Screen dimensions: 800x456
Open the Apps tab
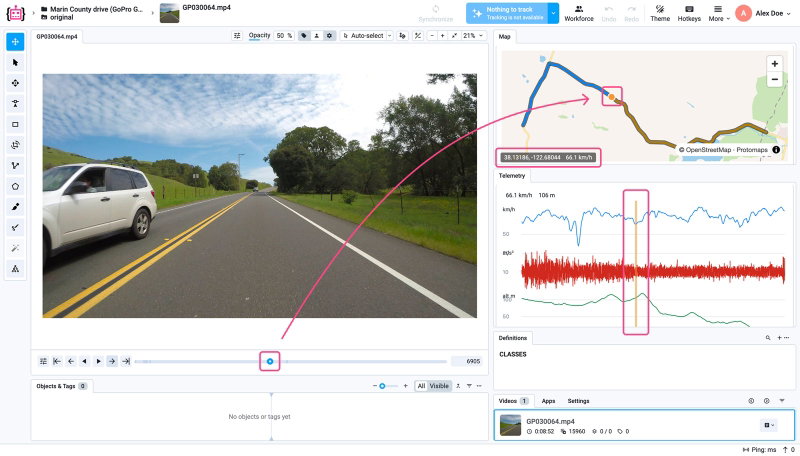548,401
